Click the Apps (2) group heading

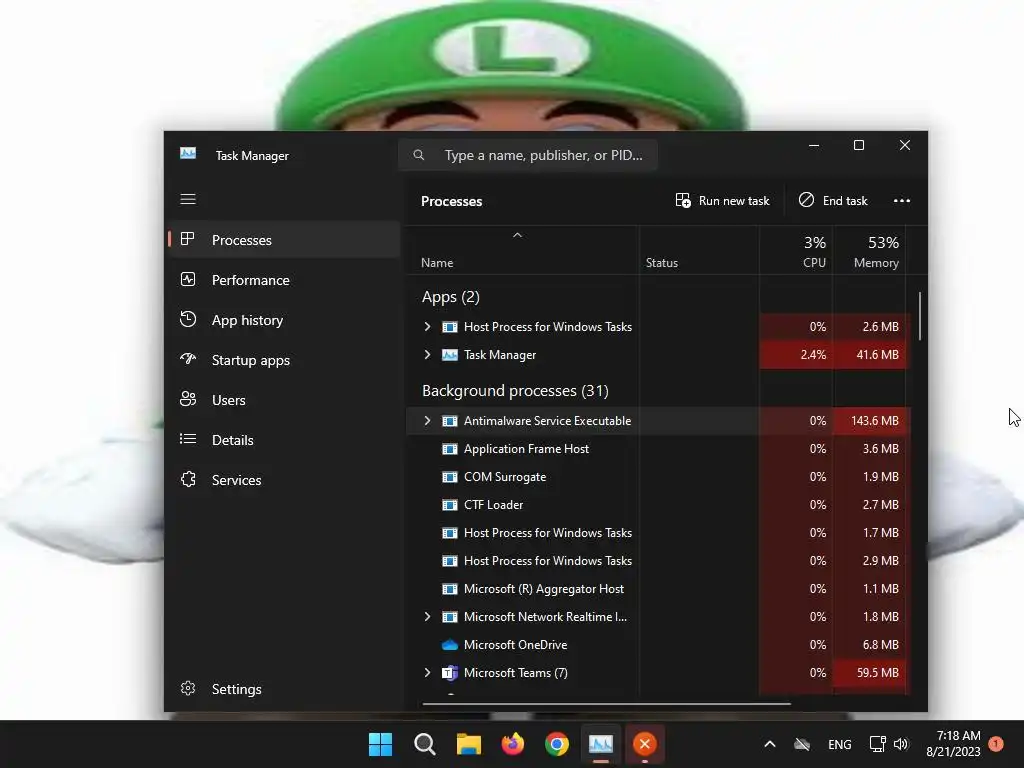click(x=451, y=297)
